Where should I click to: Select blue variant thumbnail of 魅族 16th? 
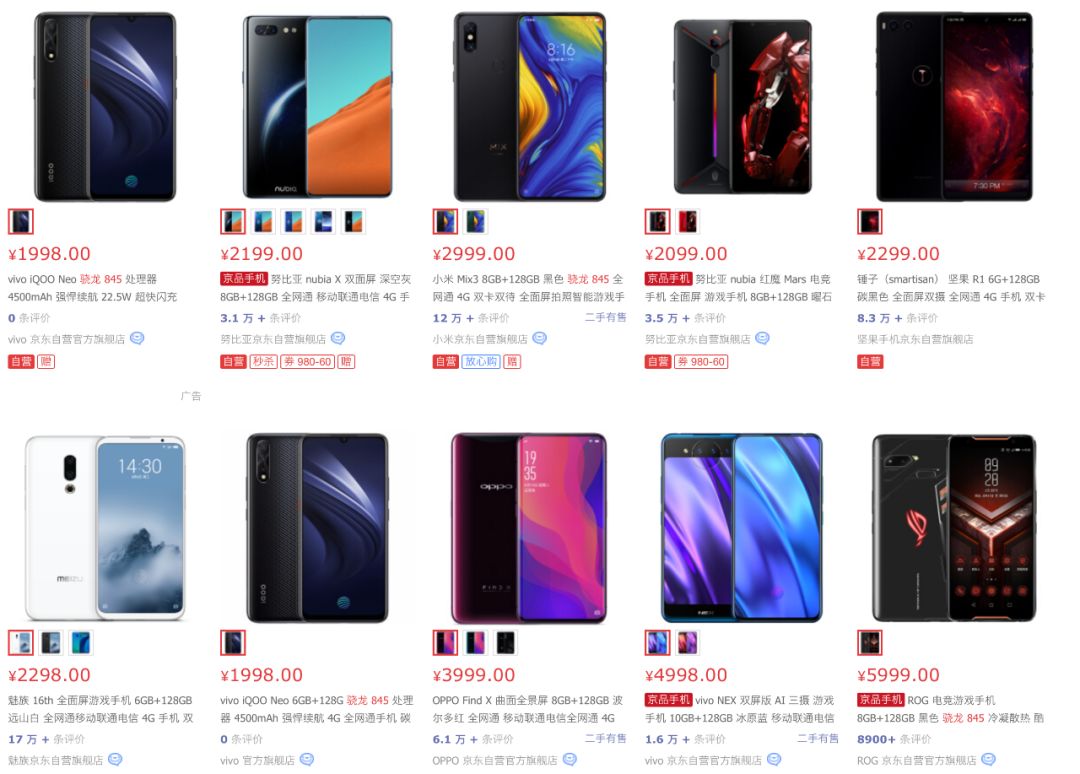81,642
